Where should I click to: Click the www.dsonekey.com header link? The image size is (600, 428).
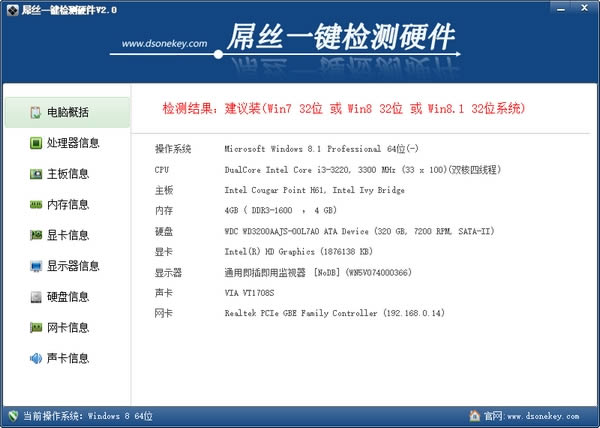click(165, 44)
